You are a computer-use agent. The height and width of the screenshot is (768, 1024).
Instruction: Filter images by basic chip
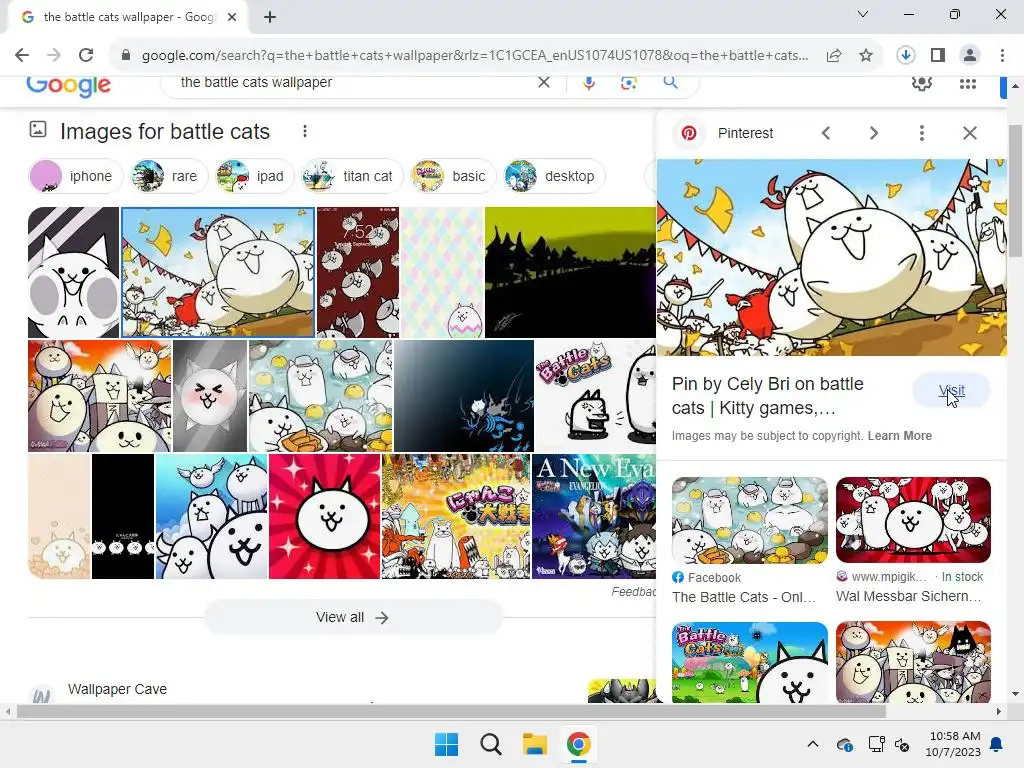point(453,176)
